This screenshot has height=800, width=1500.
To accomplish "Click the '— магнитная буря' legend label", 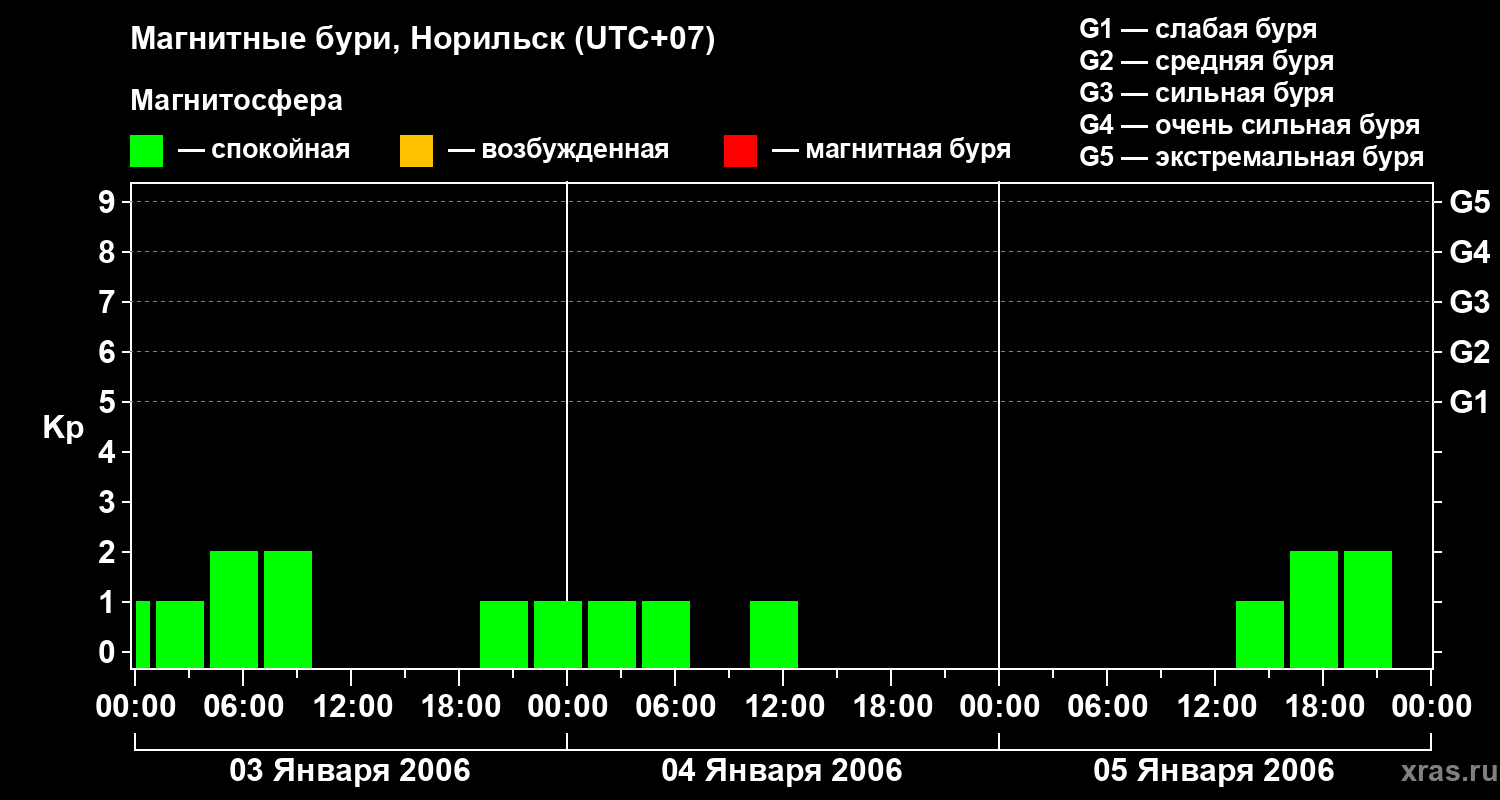I will point(891,150).
